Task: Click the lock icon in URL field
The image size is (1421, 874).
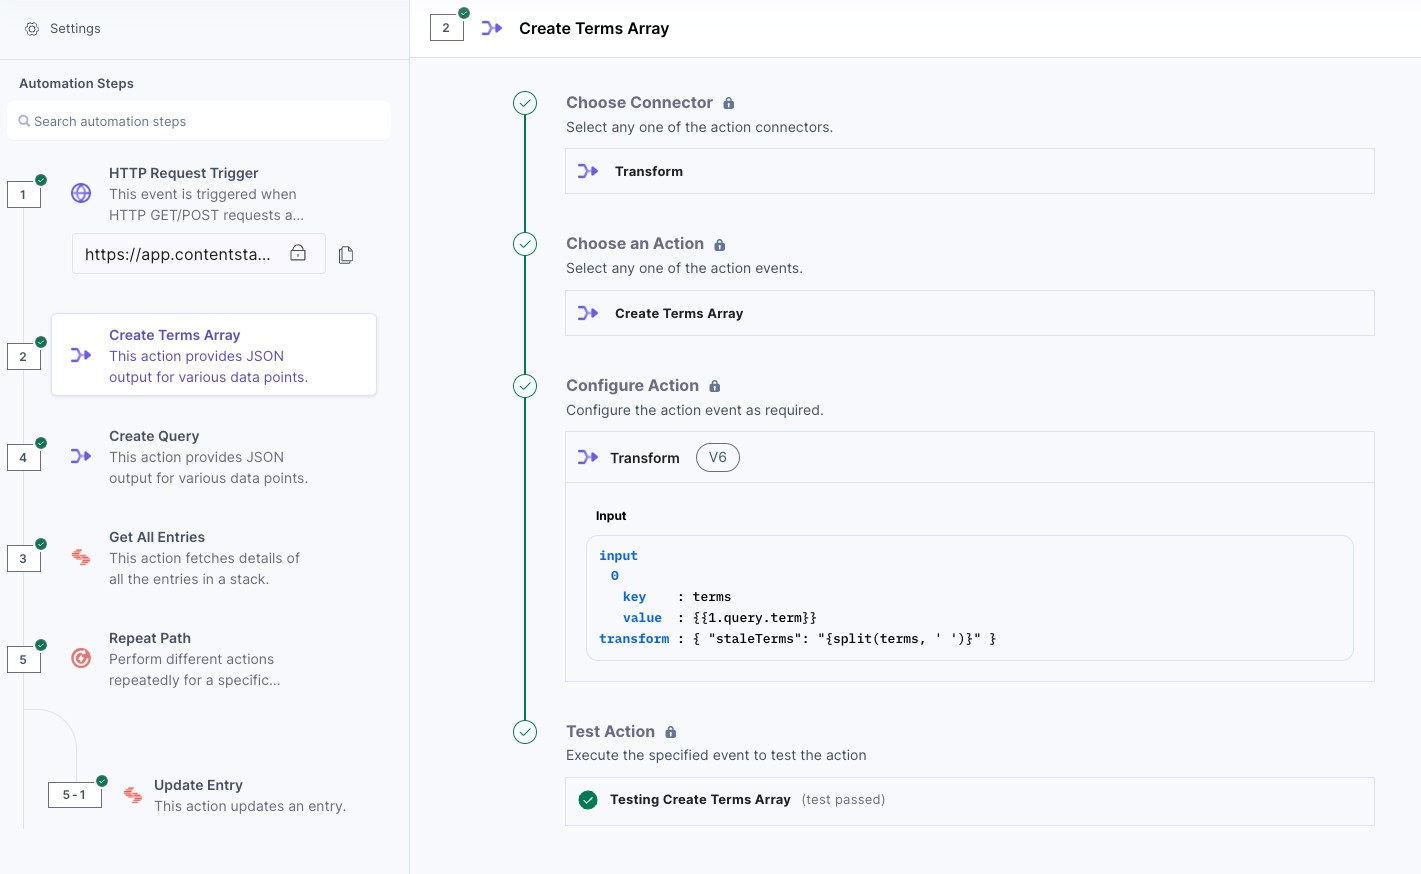Action: pyautogui.click(x=298, y=253)
